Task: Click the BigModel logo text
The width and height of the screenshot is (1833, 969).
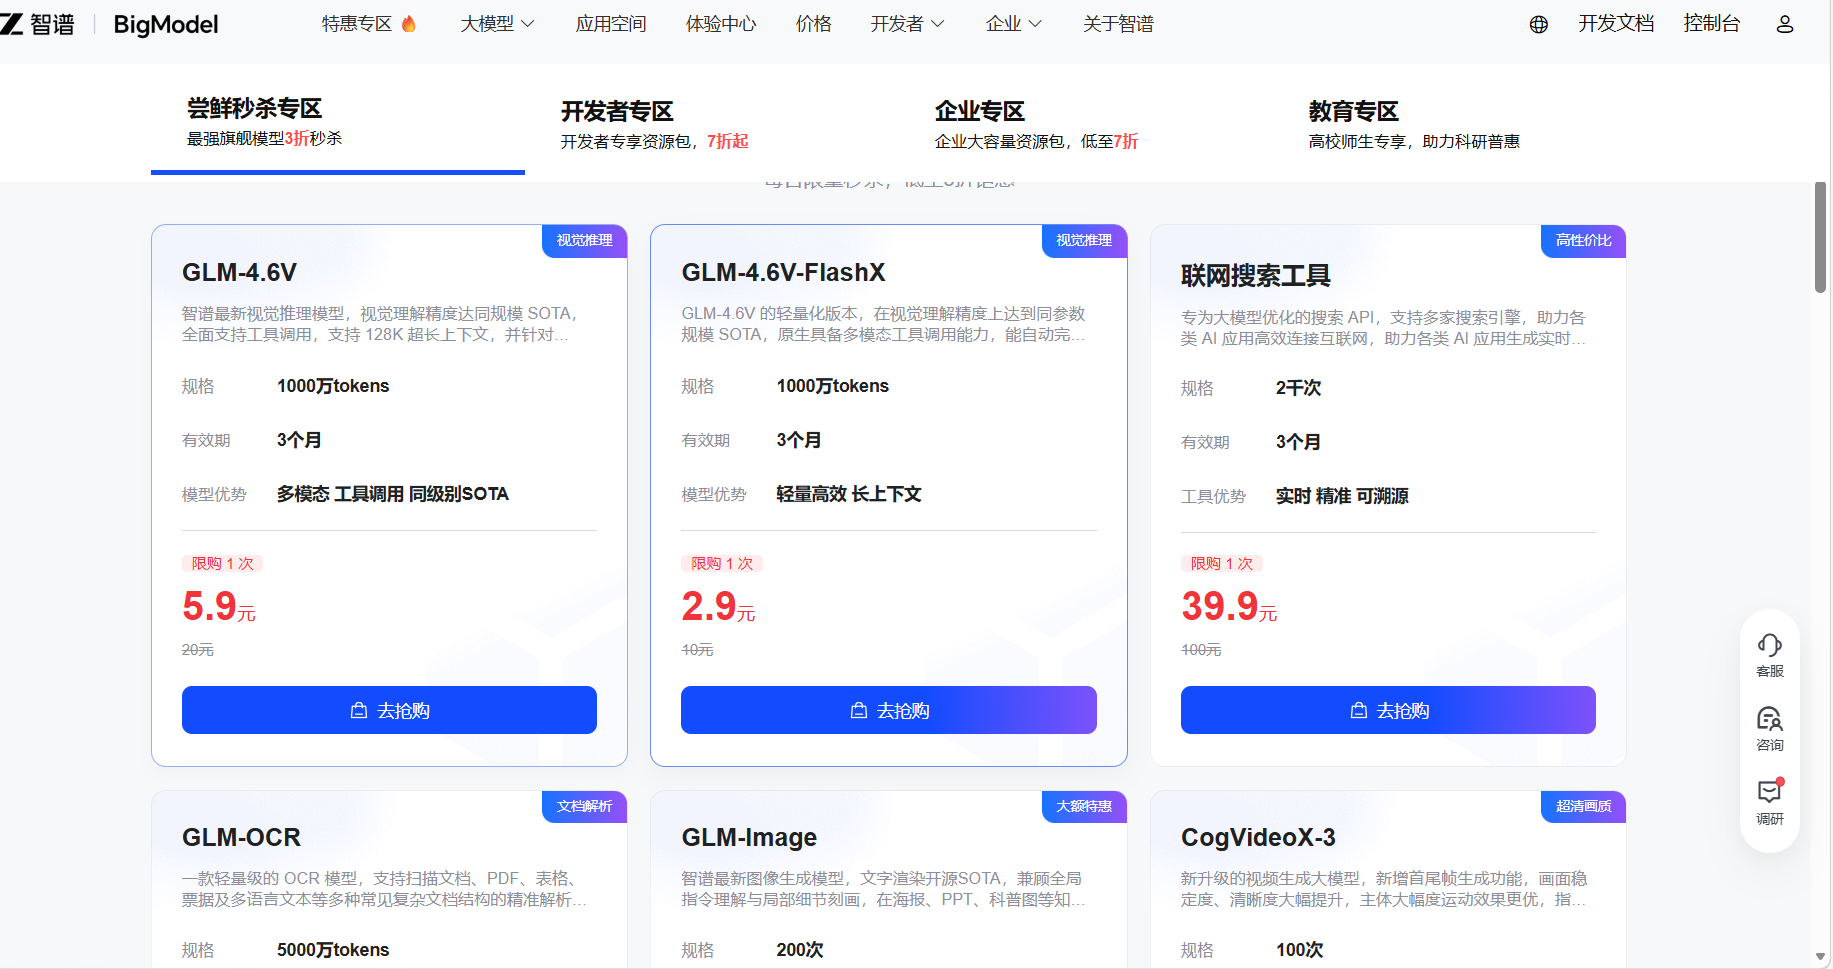Action: click(166, 25)
